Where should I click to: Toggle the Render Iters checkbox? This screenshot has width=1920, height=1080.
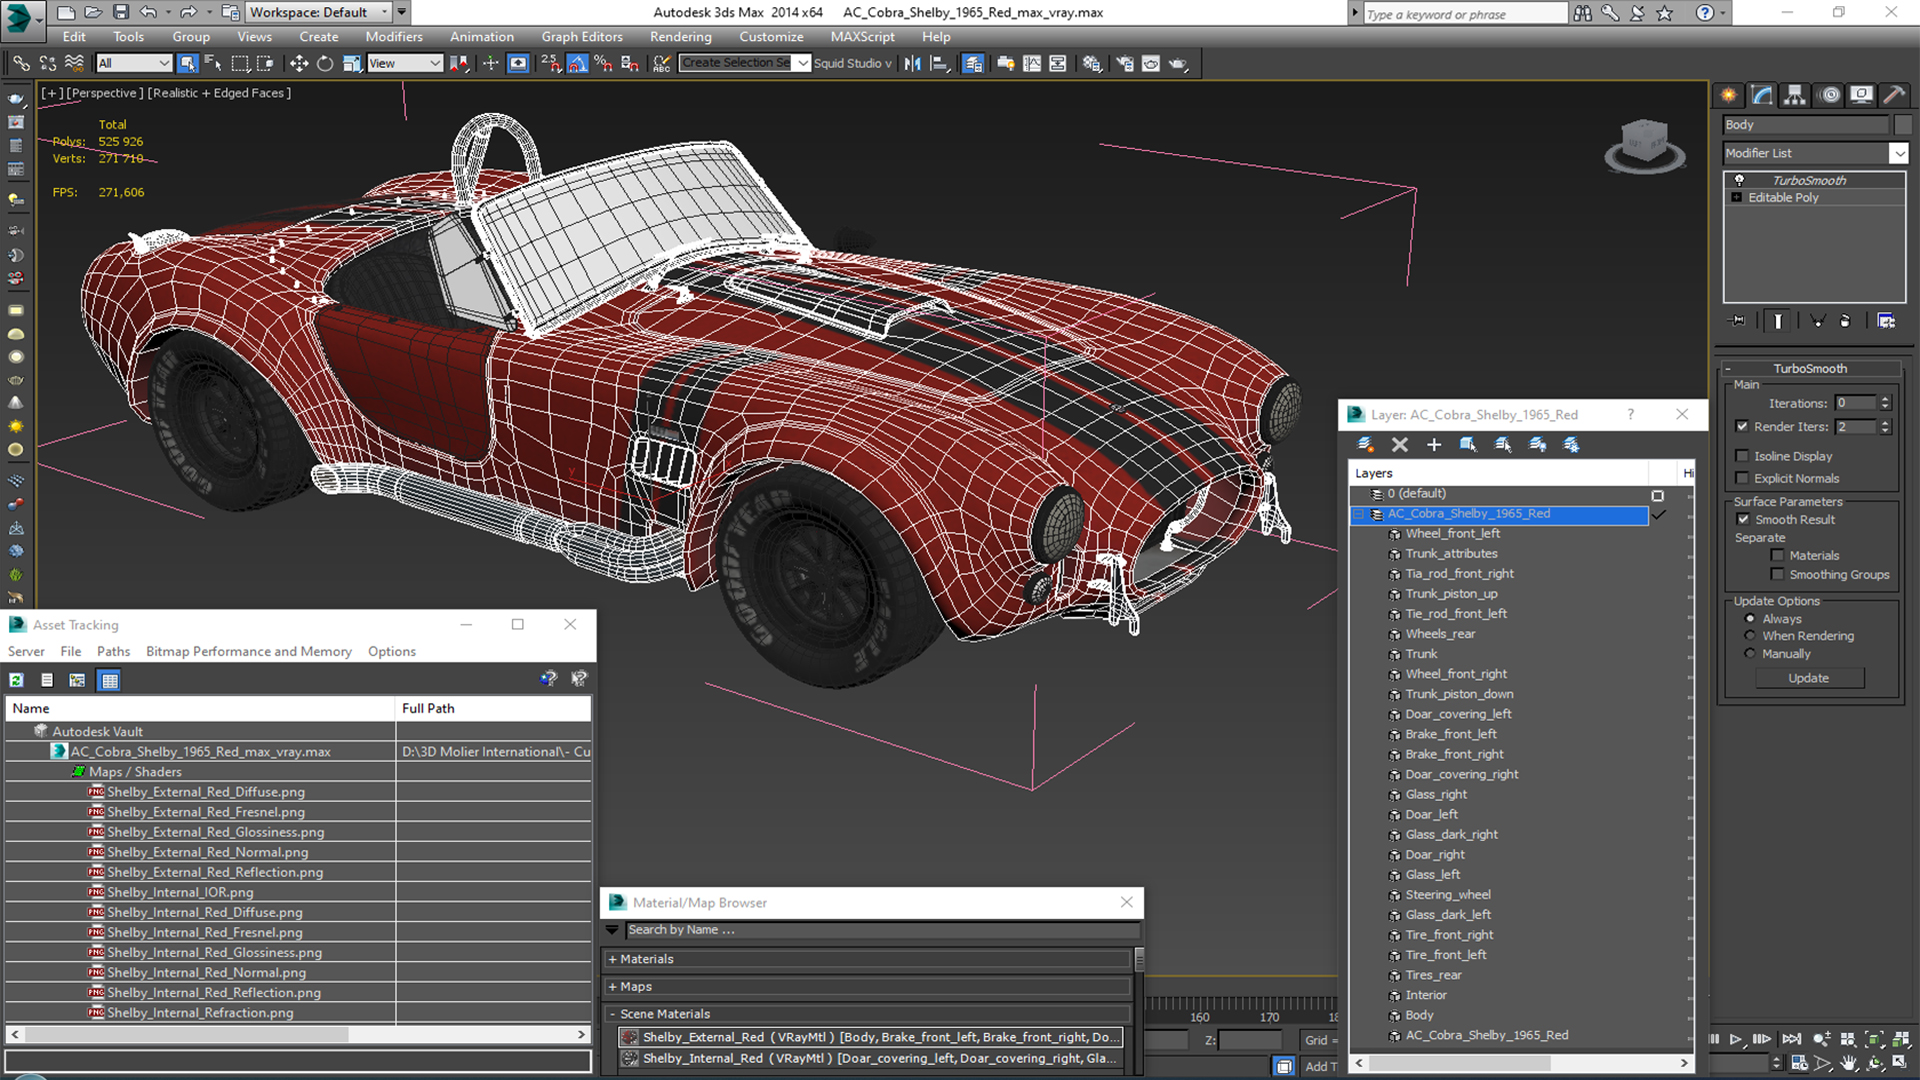1742,426
